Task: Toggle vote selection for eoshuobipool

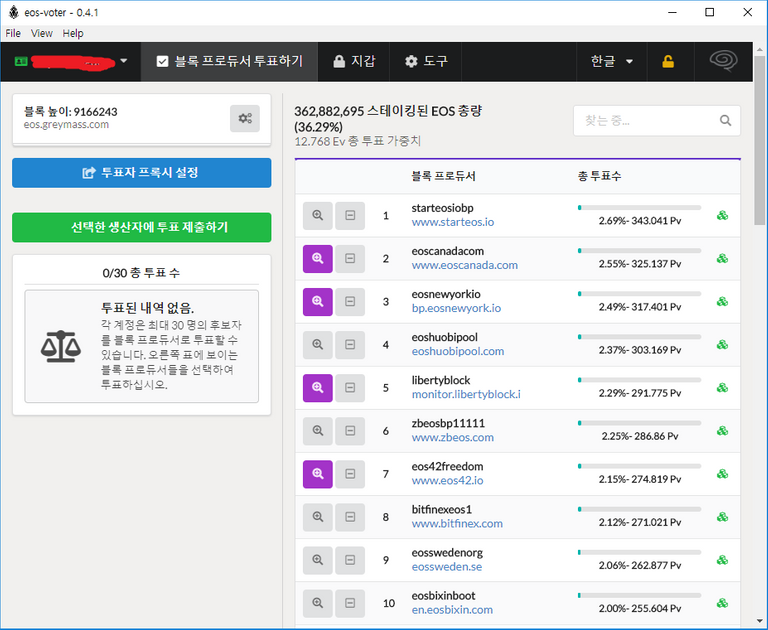Action: tap(350, 345)
